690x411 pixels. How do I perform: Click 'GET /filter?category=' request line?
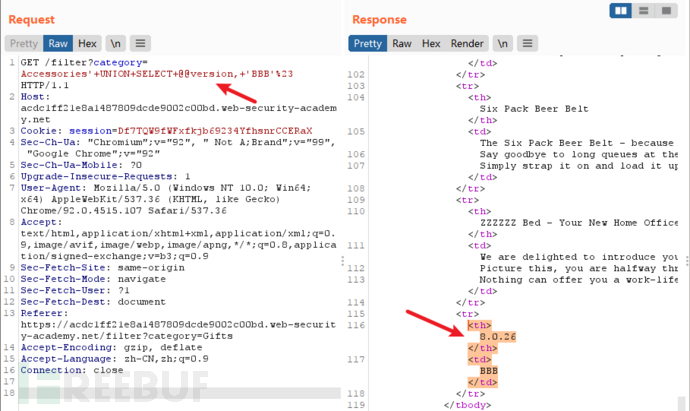pos(84,62)
